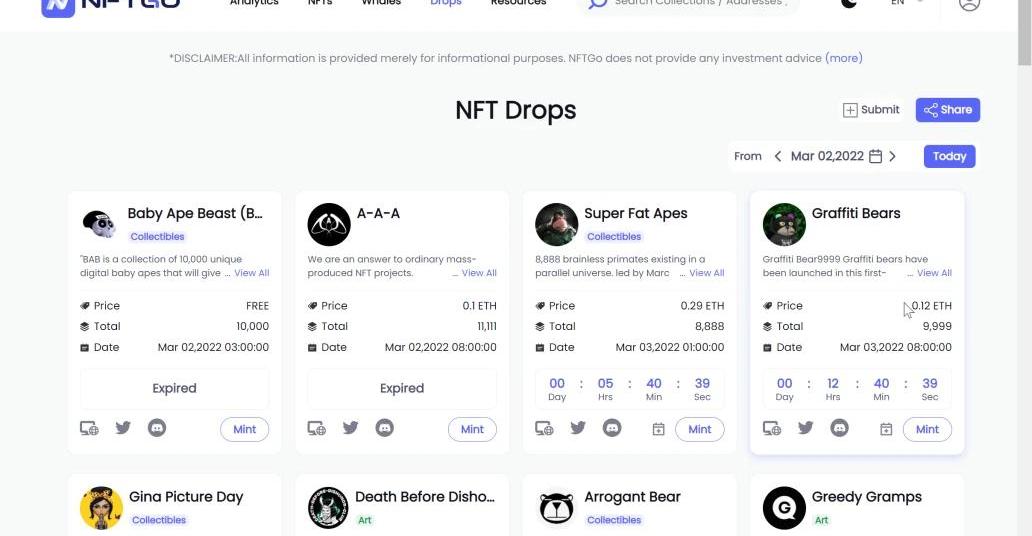This screenshot has width=1032, height=536.
Task: Click Death Before Dishonor avatar
Action: pyautogui.click(x=328, y=508)
